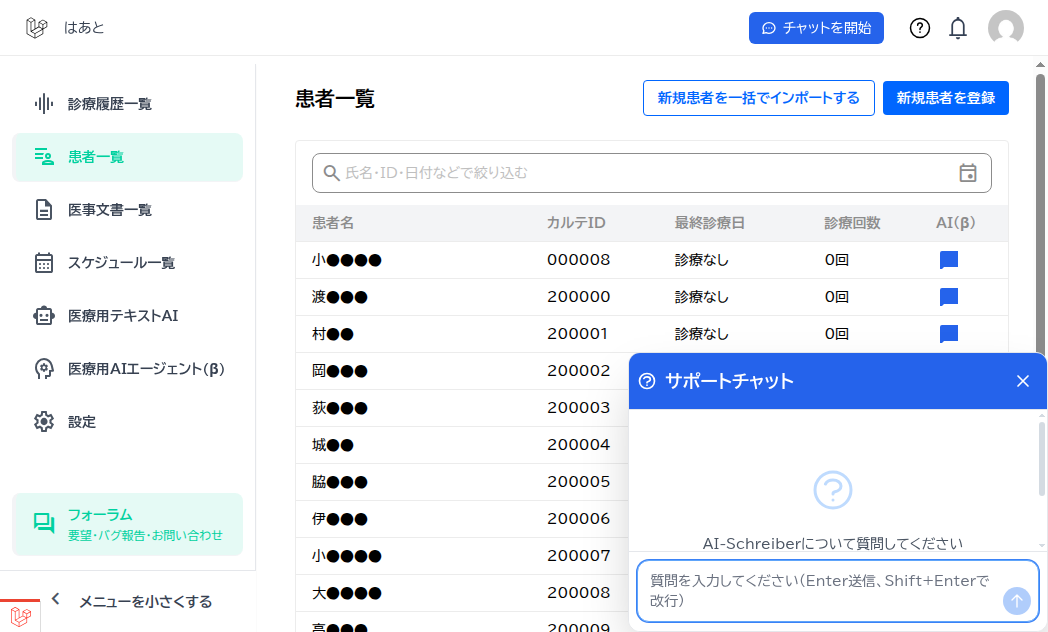Click the 患者一覧 people icon in sidebar
Viewport: 1048px width, 632px height.
[x=42, y=156]
